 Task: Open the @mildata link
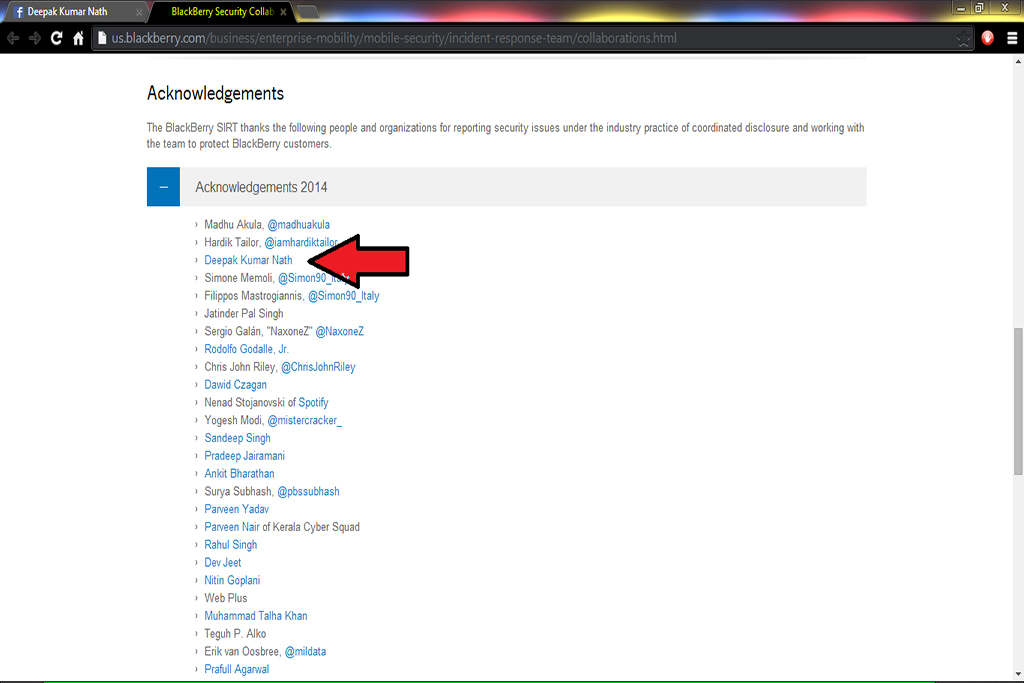click(305, 652)
